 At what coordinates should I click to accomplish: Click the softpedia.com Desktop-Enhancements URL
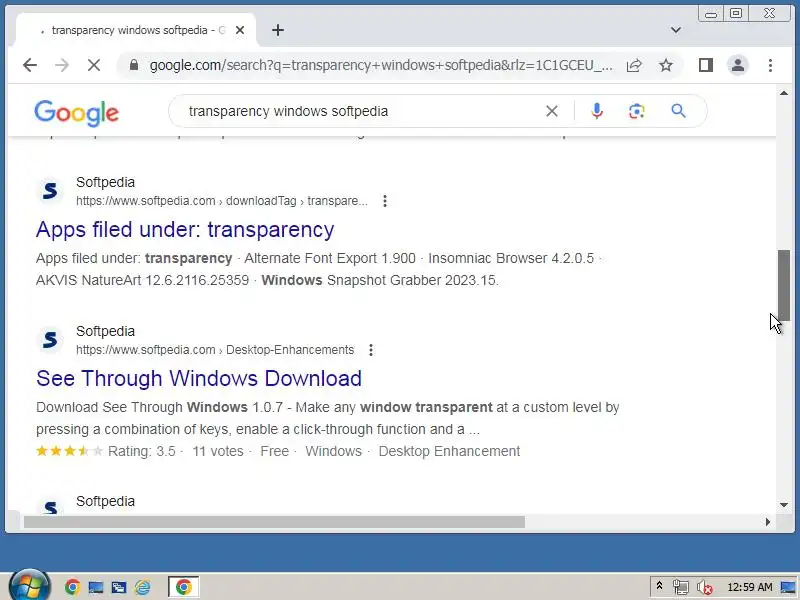[215, 350]
